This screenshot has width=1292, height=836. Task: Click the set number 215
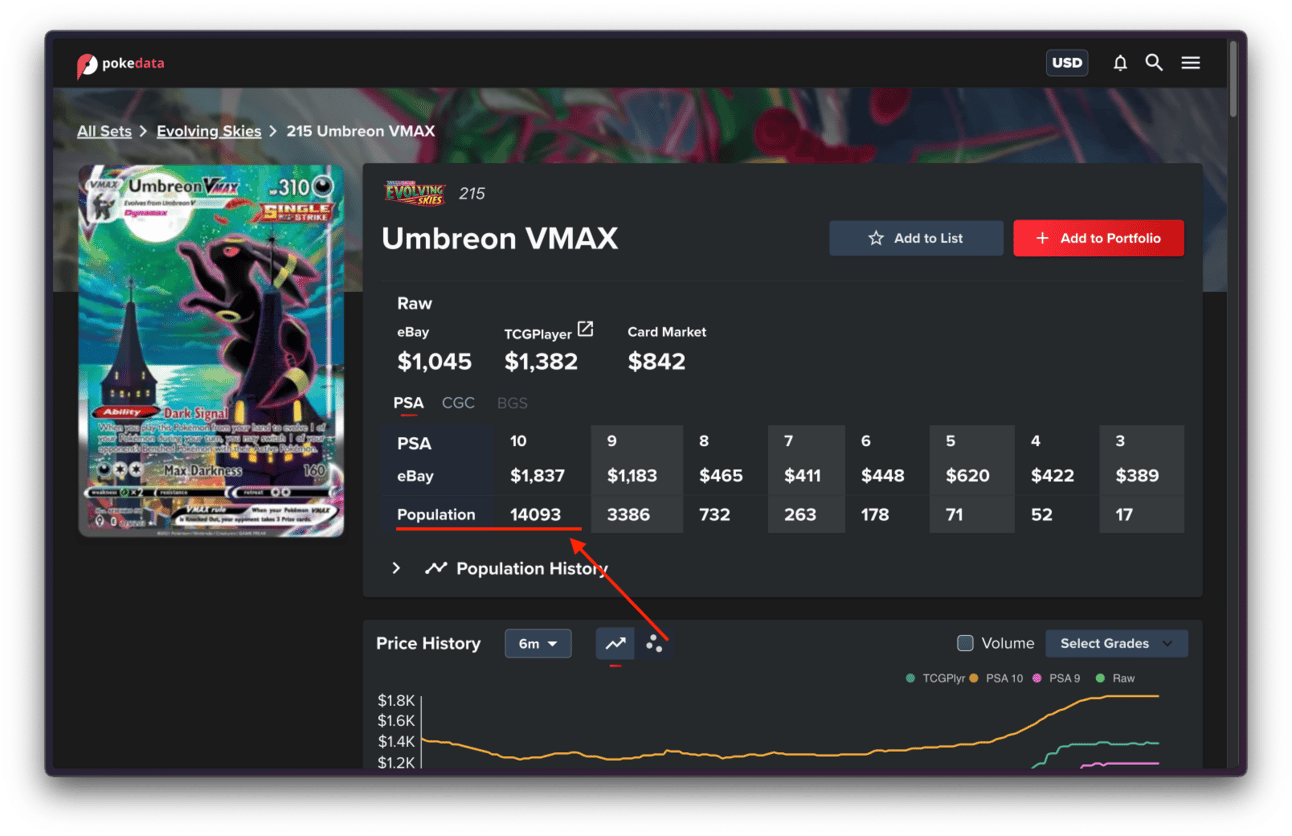point(472,194)
